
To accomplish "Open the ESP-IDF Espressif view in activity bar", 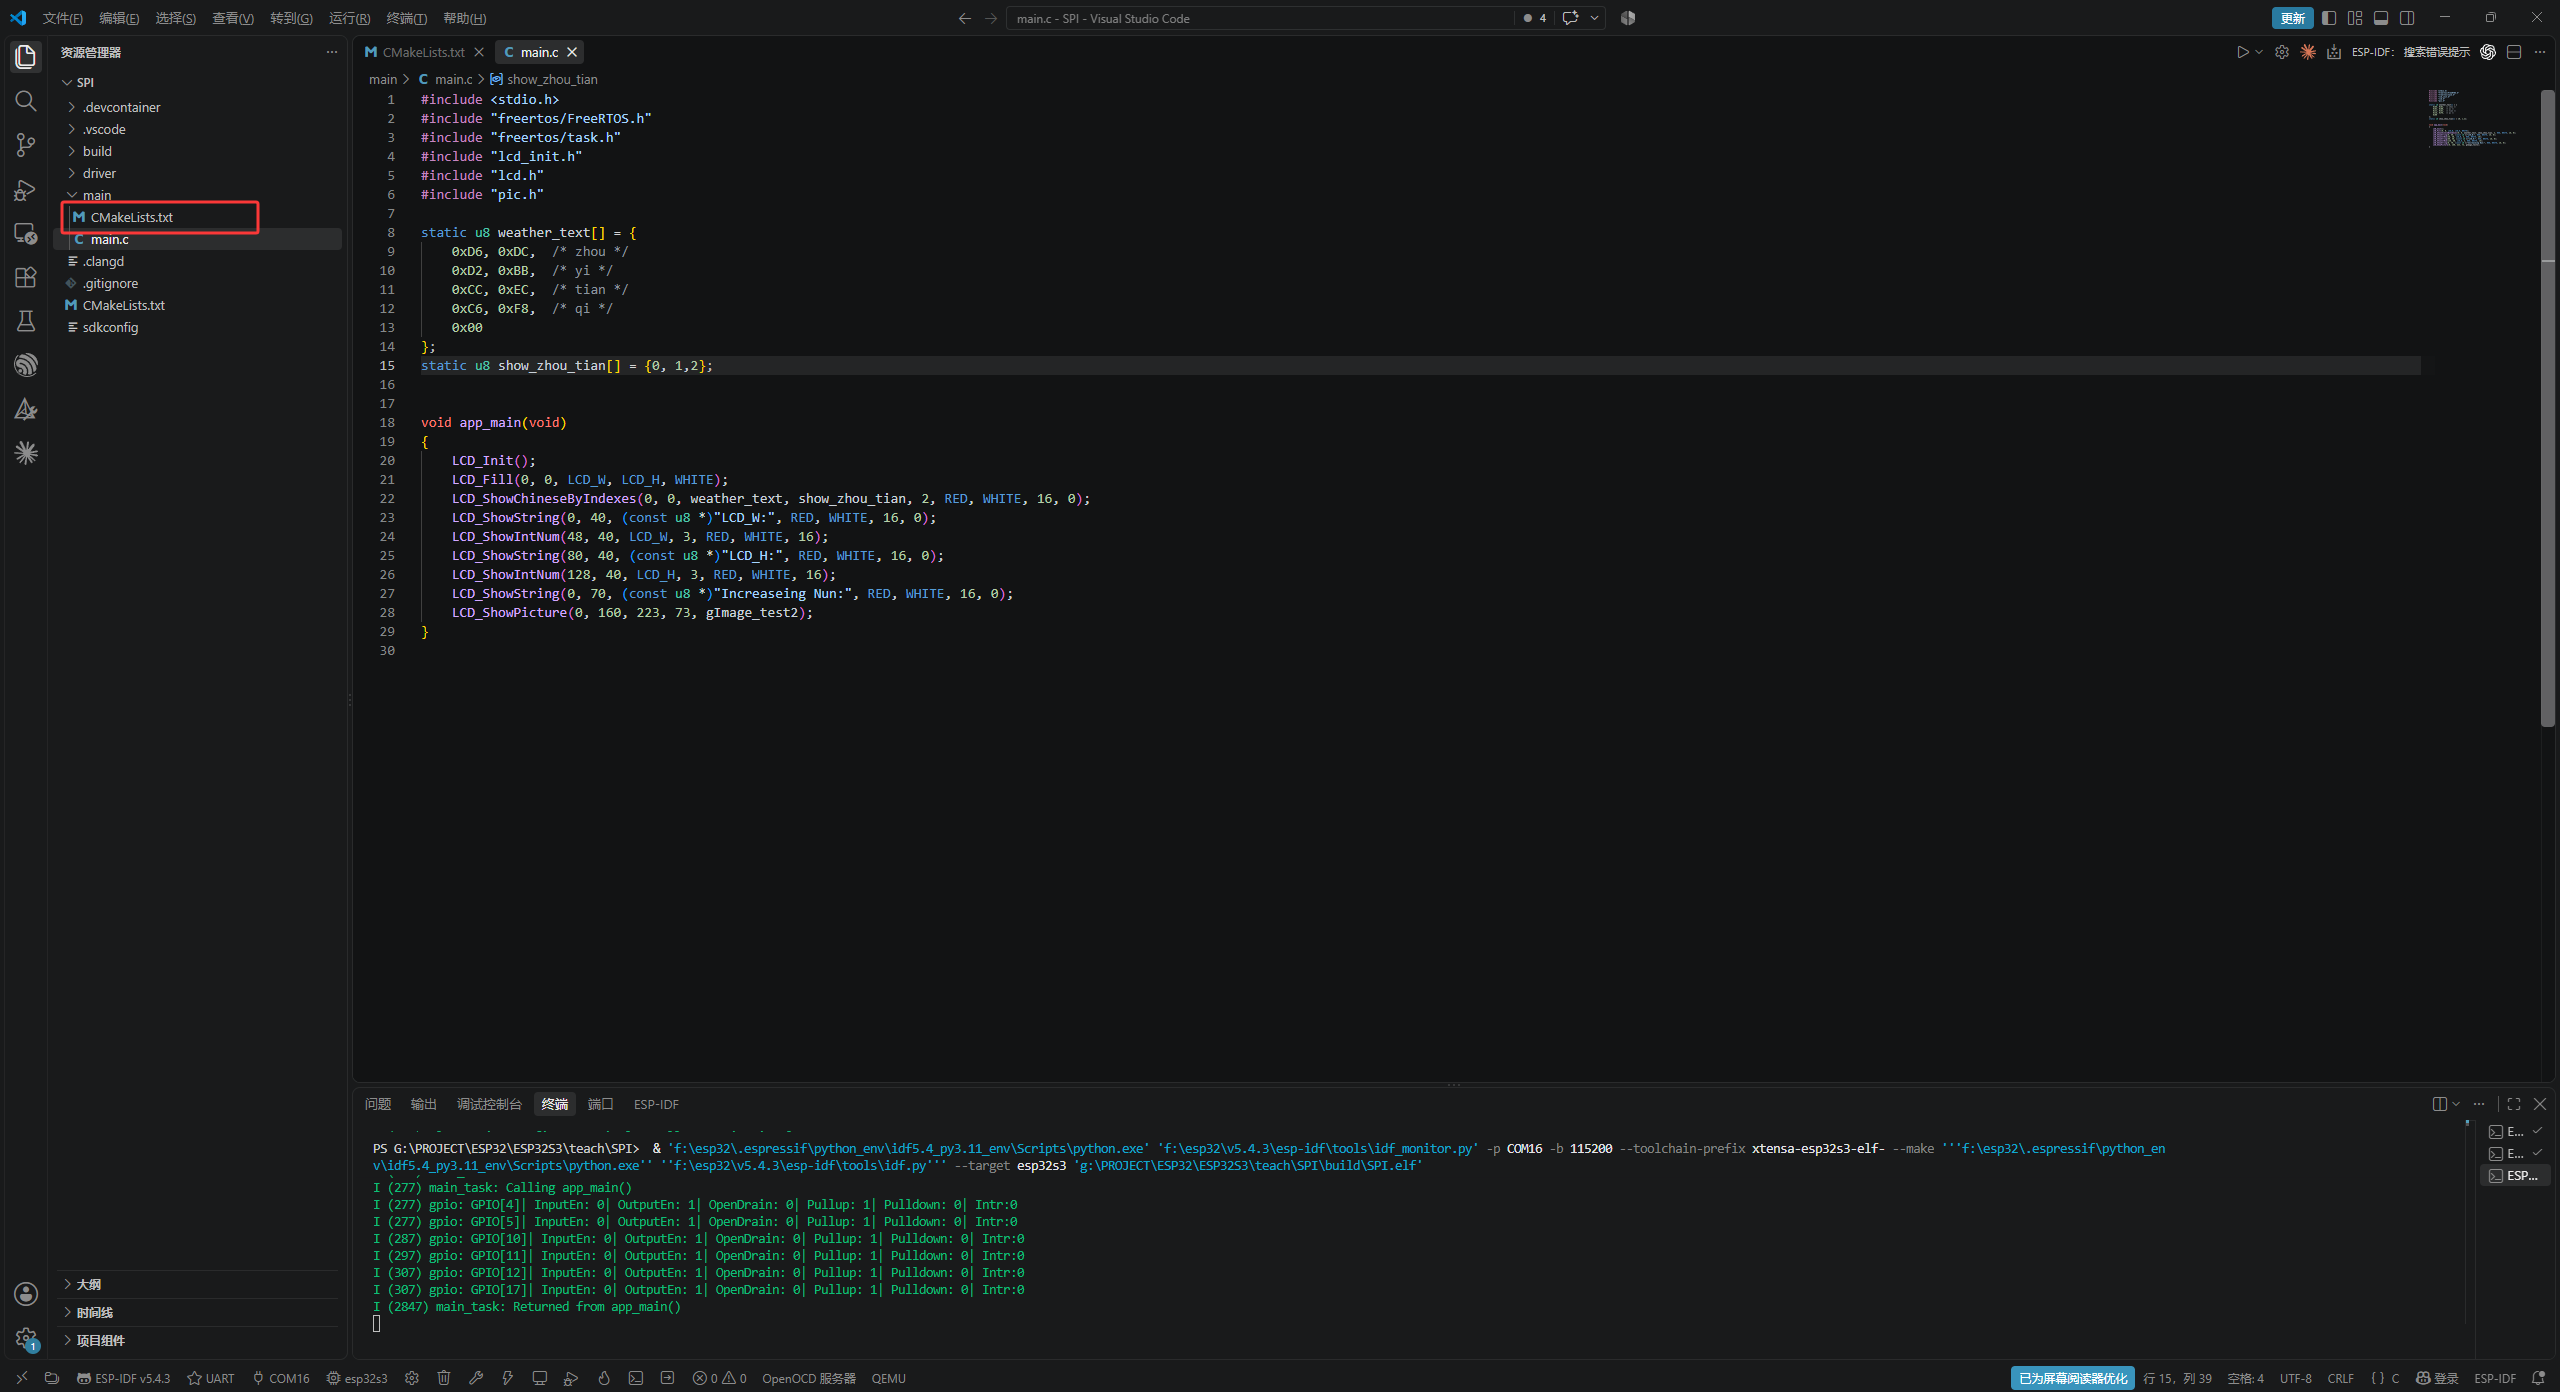I will click(26, 365).
